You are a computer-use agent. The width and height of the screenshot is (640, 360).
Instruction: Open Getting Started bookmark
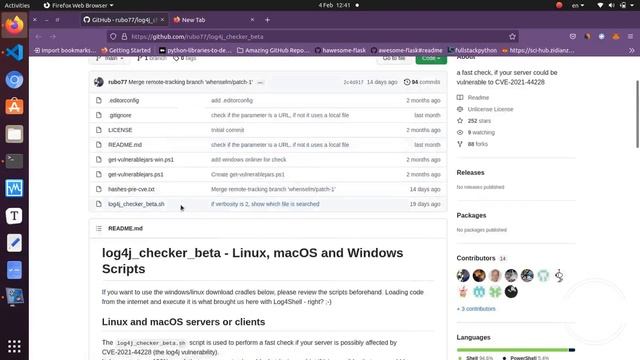pos(126,50)
